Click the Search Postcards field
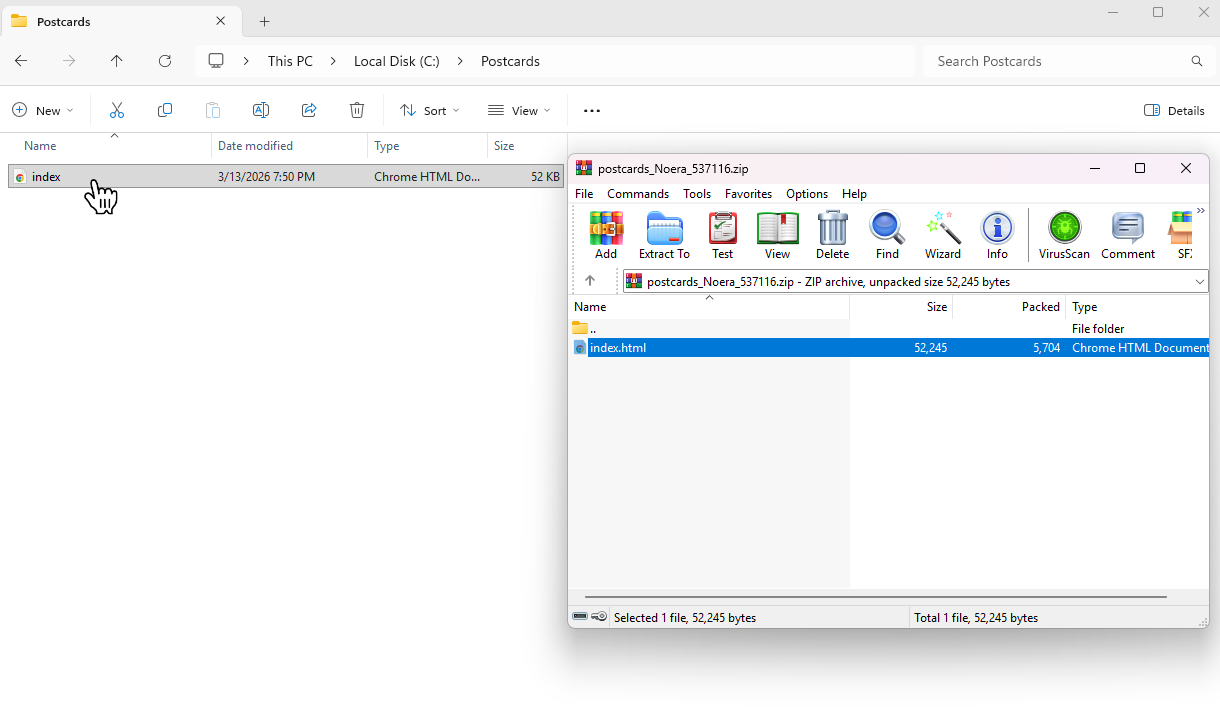The width and height of the screenshot is (1220, 714). (1068, 61)
